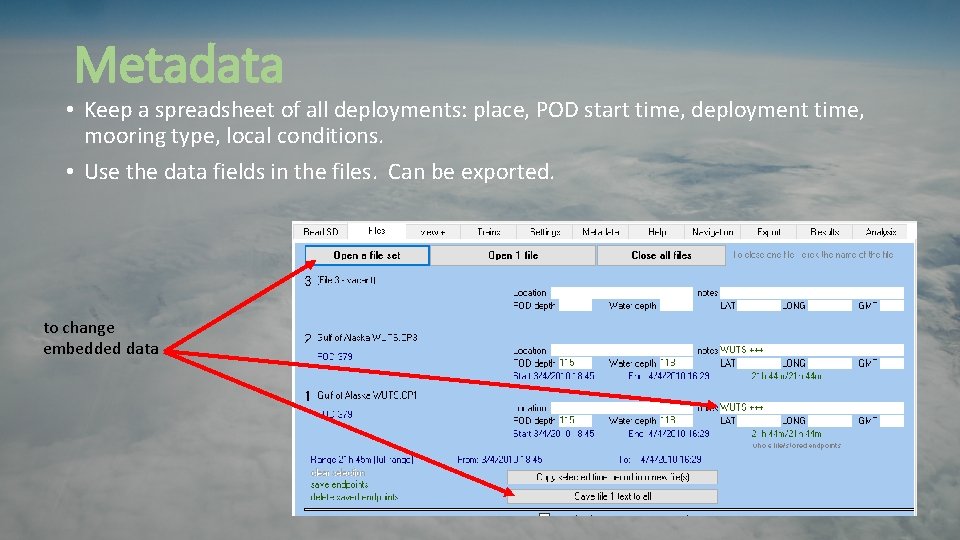Click the GMT field of File 3
The height and width of the screenshot is (540, 960).
click(x=891, y=306)
